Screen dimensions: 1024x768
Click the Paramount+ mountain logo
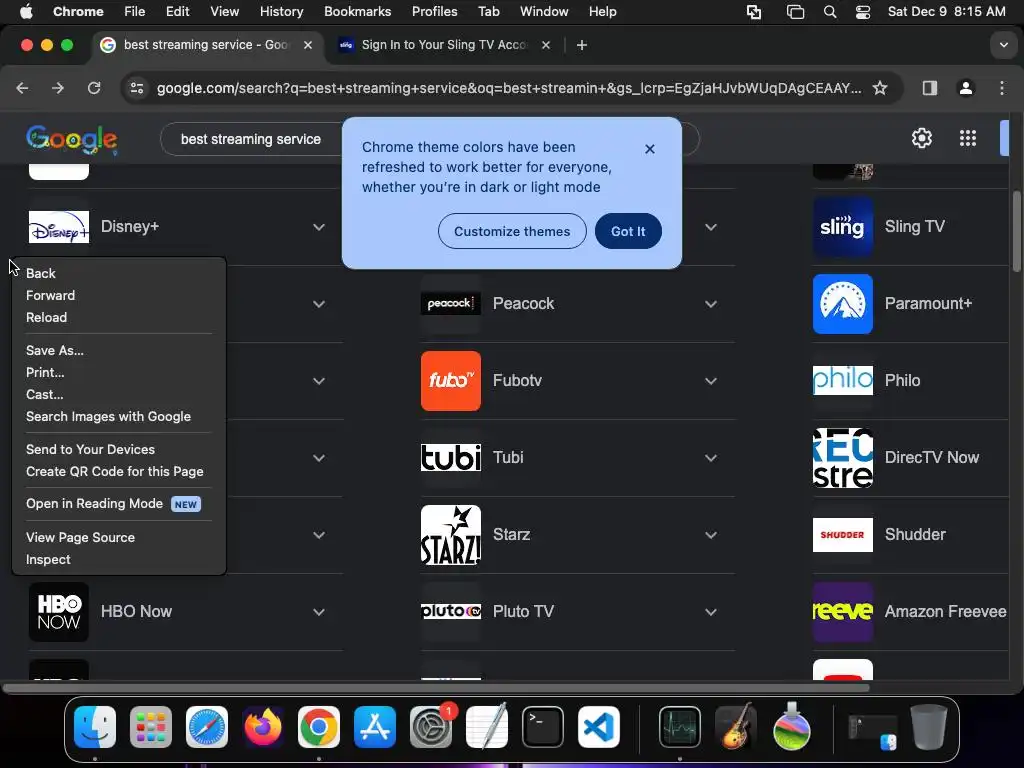[x=842, y=304]
